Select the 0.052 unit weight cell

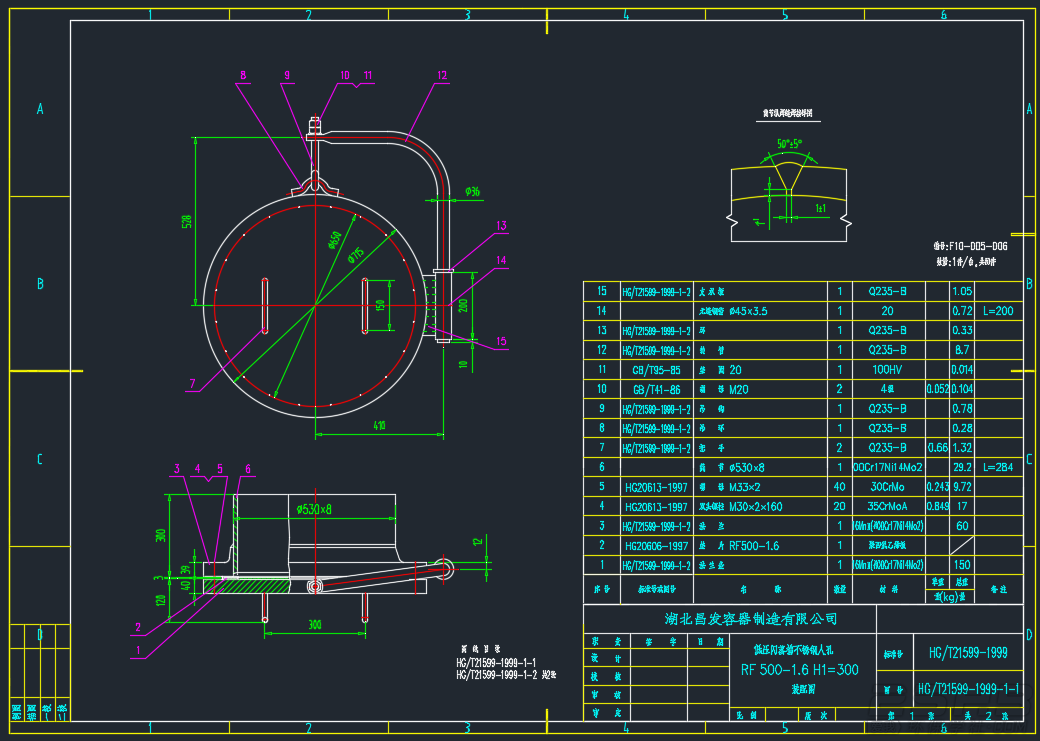[x=937, y=389]
